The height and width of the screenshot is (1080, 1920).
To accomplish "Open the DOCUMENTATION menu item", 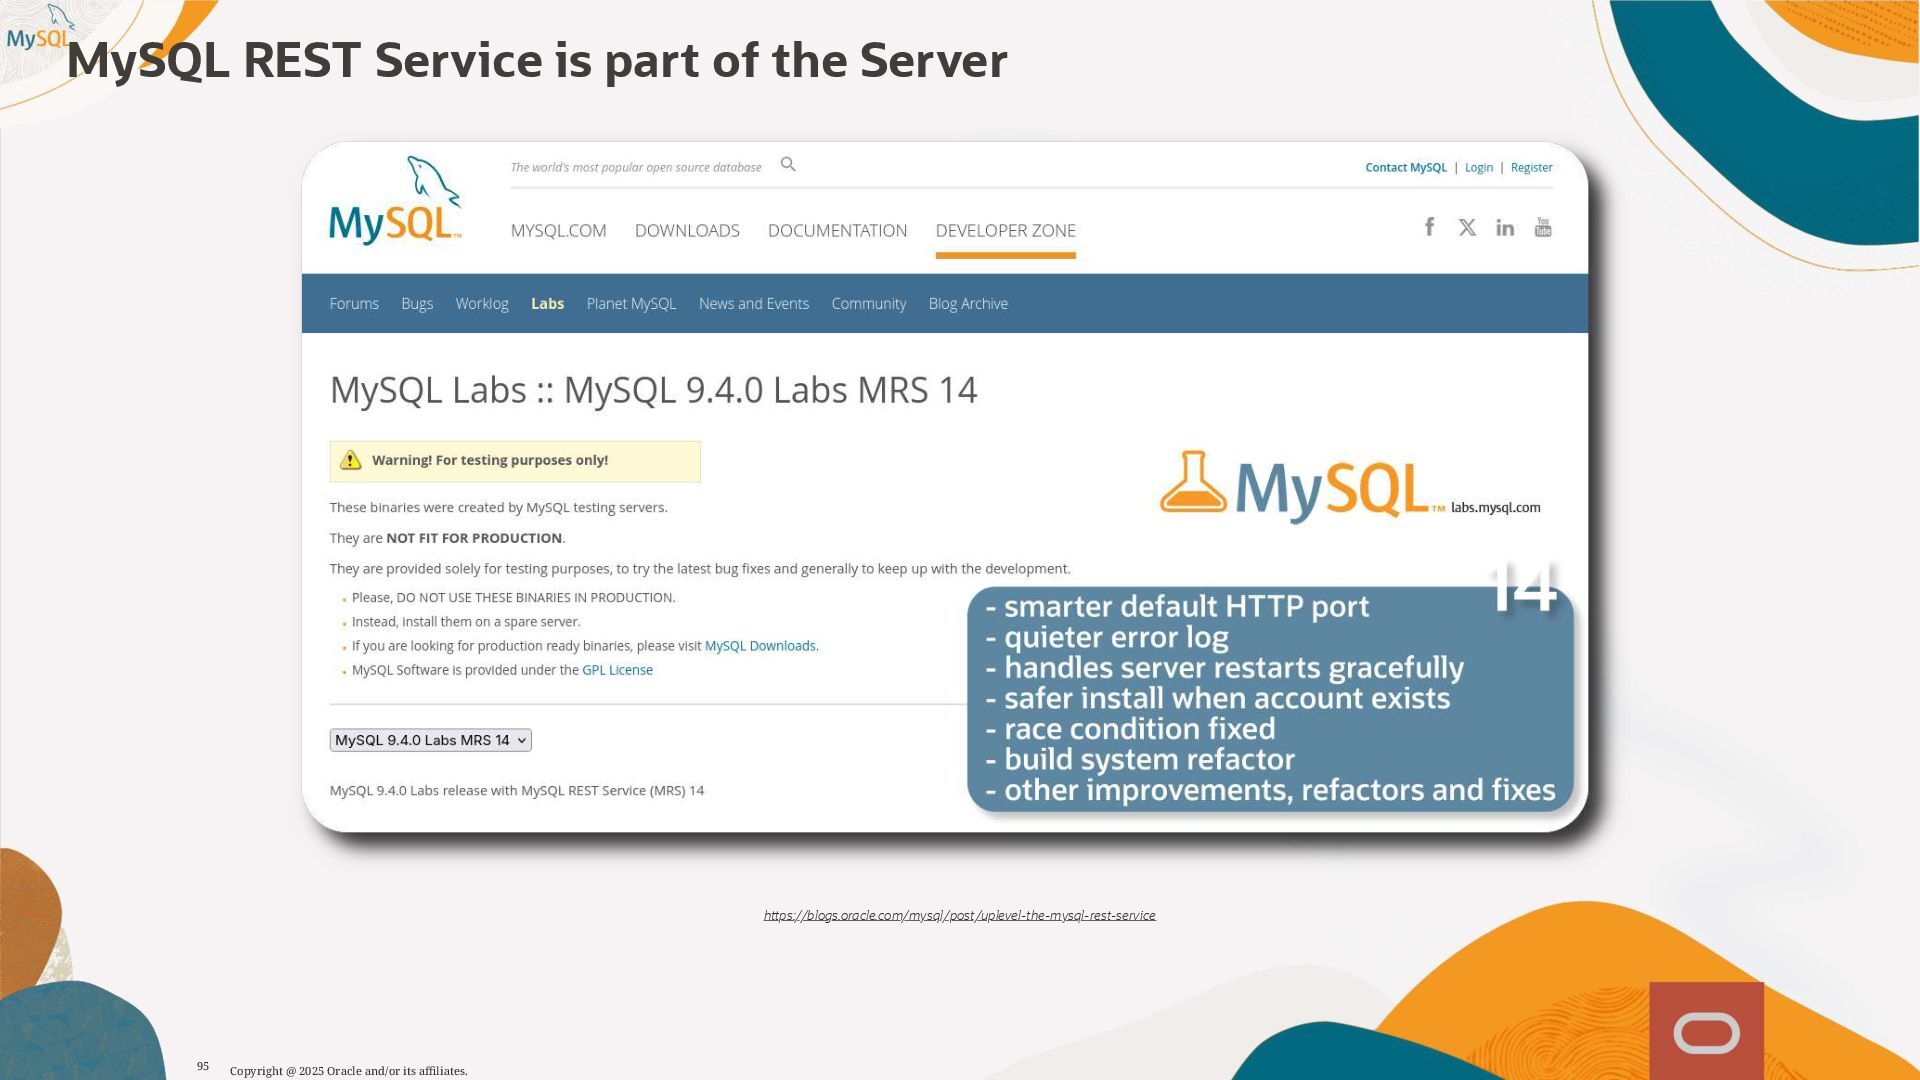I will [x=837, y=231].
